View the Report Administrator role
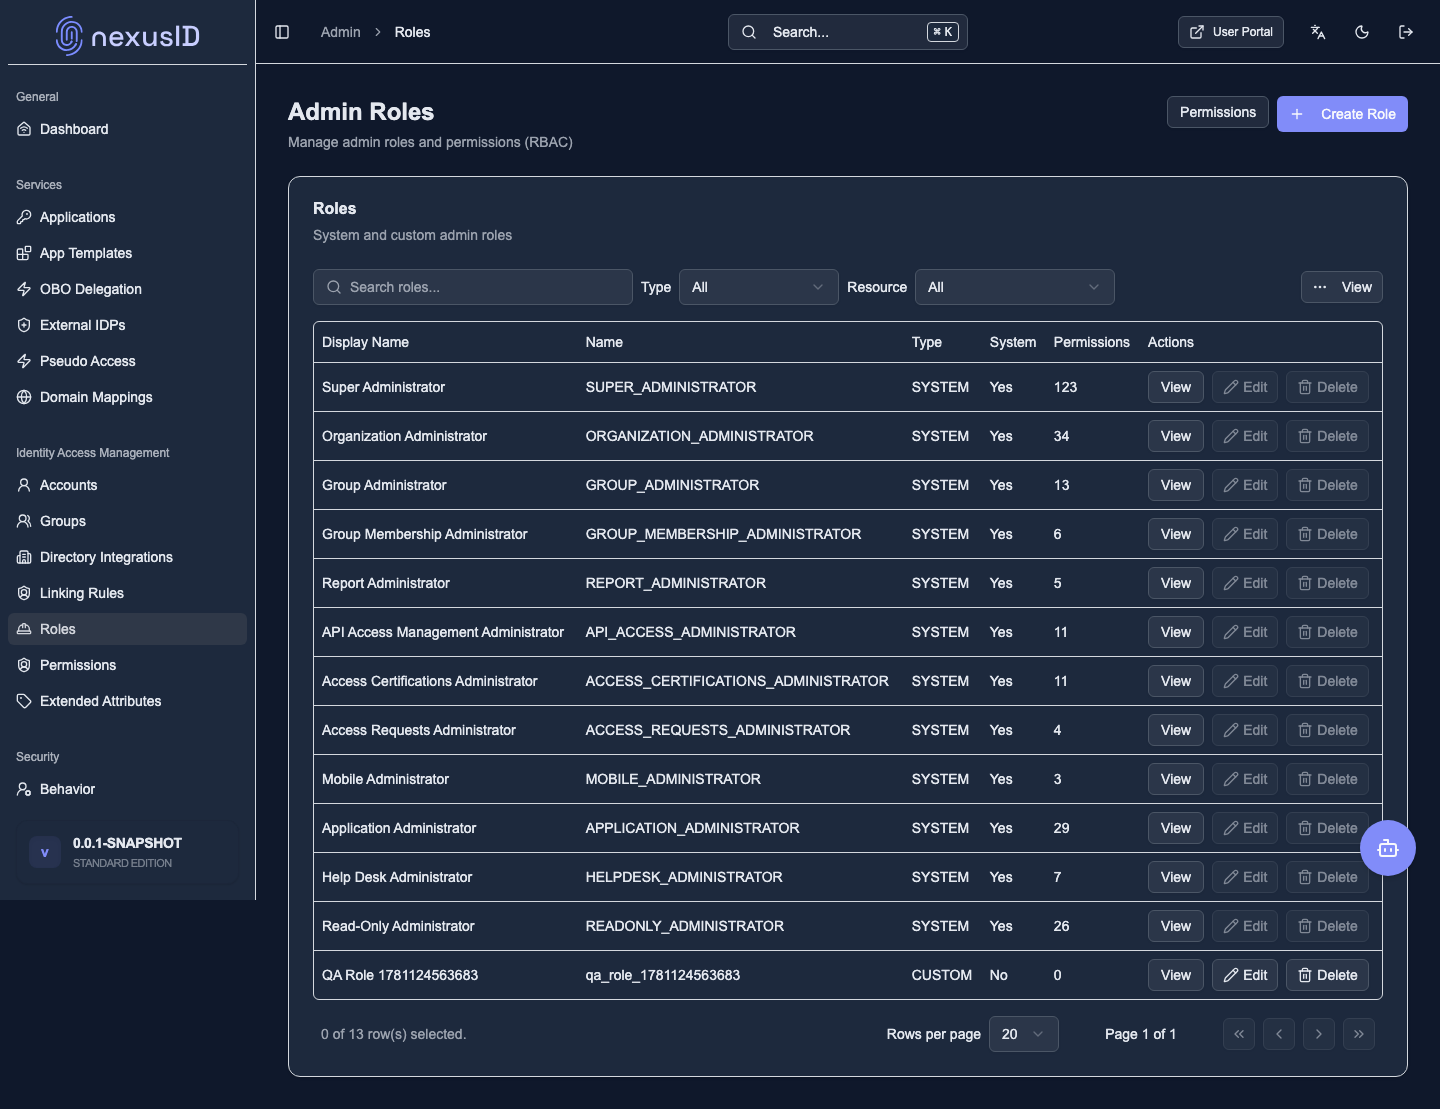The height and width of the screenshot is (1109, 1440). click(1176, 583)
